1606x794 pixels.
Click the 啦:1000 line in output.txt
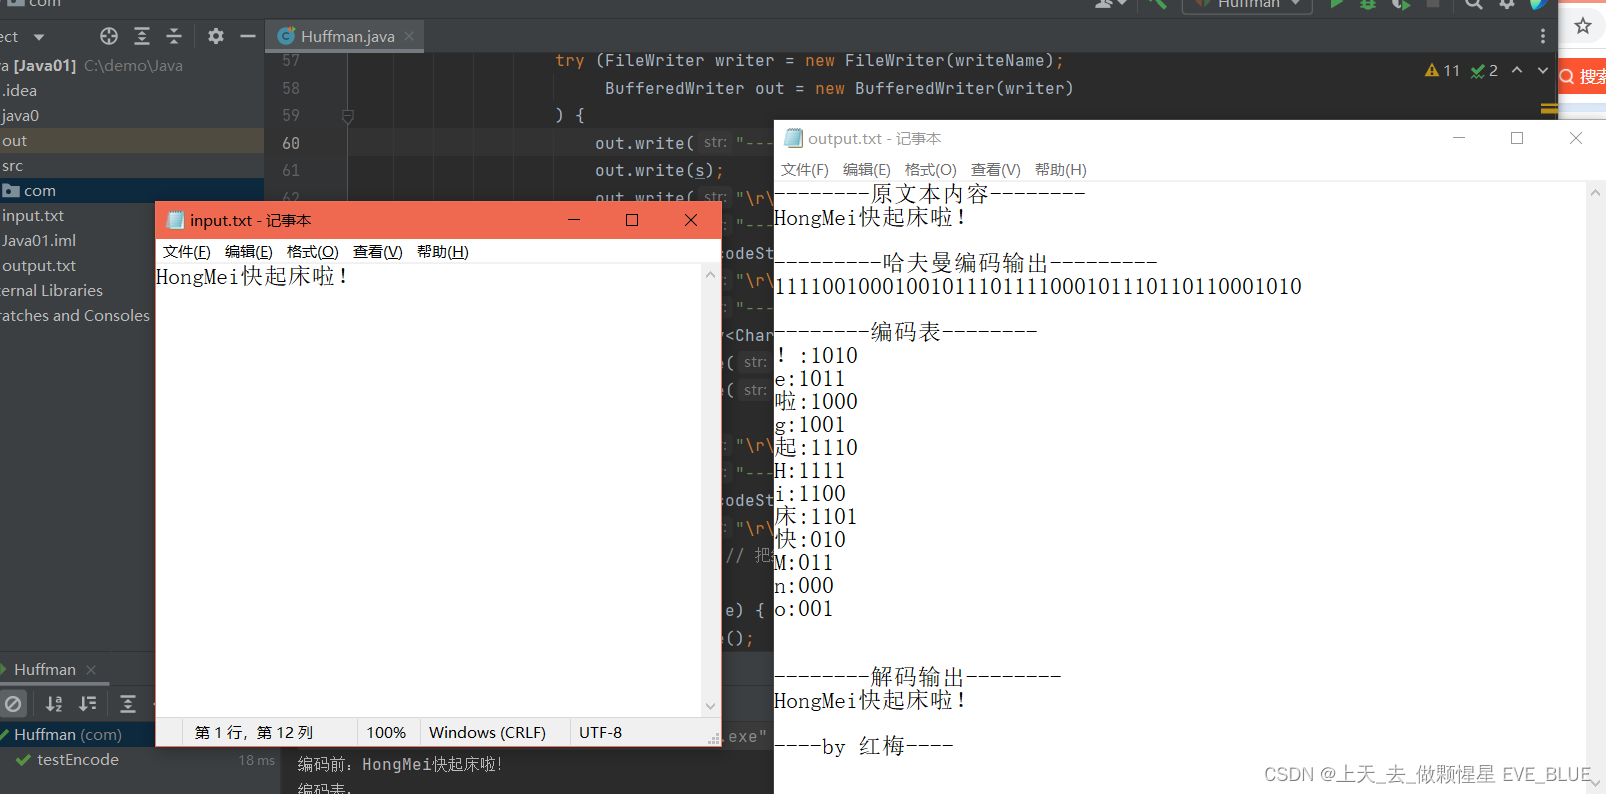coord(816,402)
